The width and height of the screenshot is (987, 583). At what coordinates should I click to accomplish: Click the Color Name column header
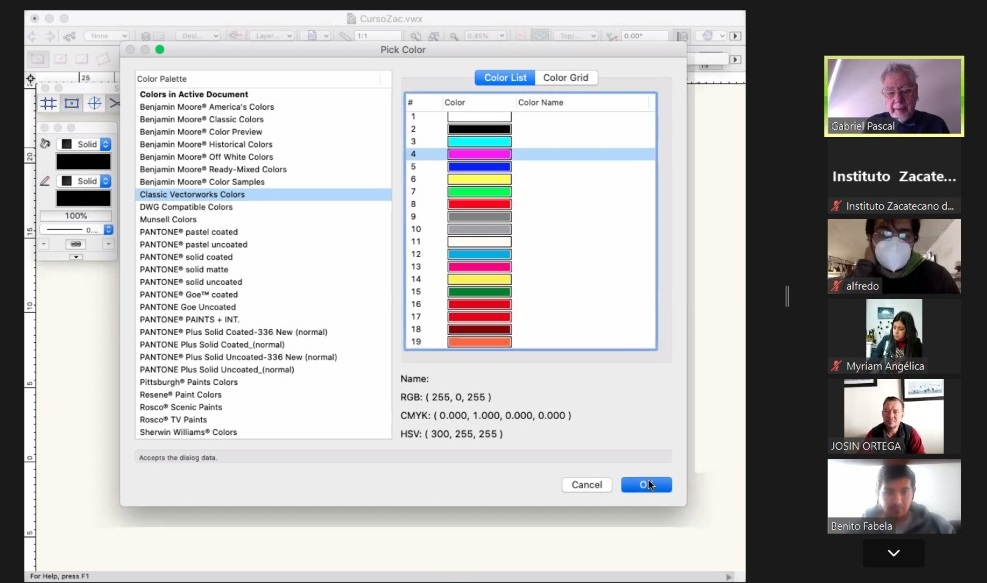coord(582,102)
